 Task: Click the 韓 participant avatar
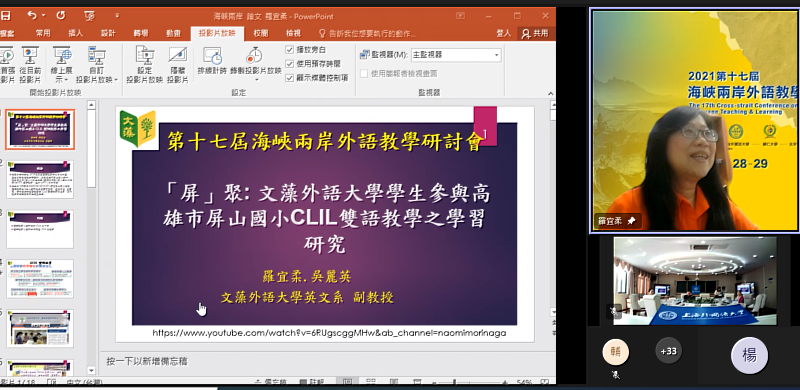point(616,352)
